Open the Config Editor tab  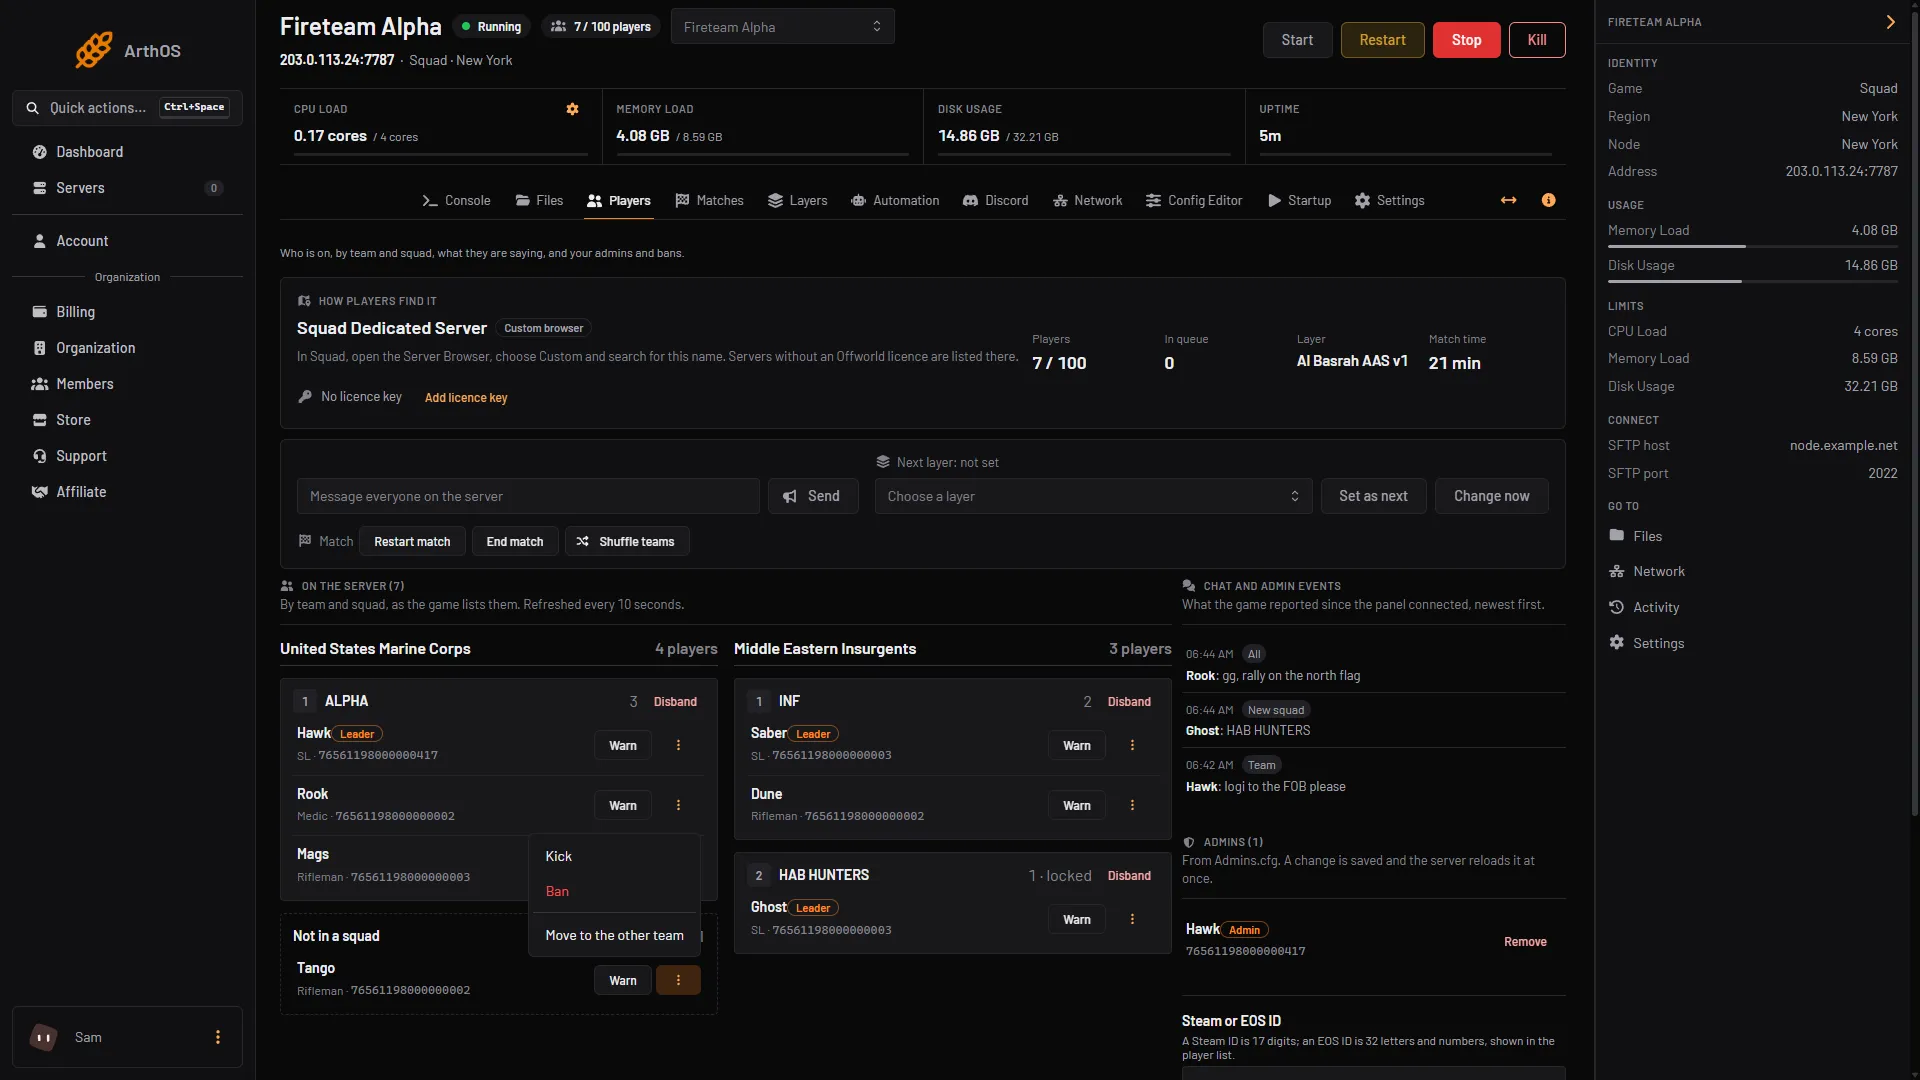(x=1194, y=200)
